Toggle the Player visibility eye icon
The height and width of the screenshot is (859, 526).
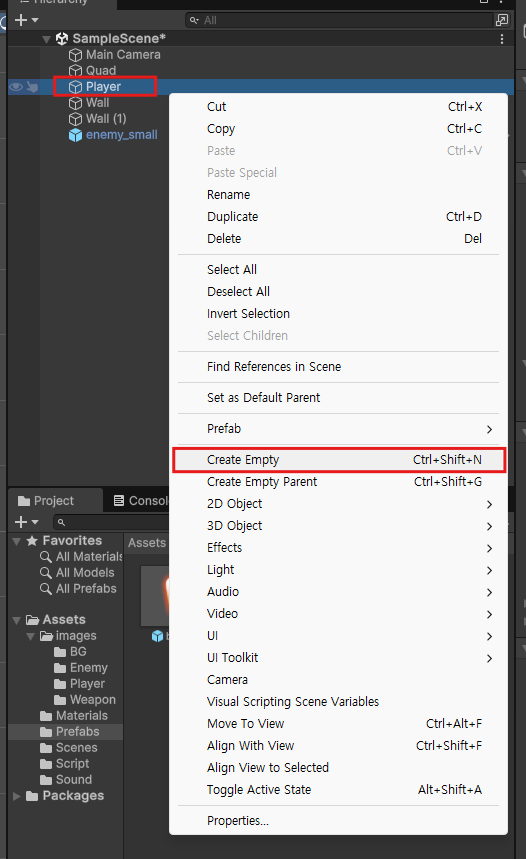click(16, 87)
